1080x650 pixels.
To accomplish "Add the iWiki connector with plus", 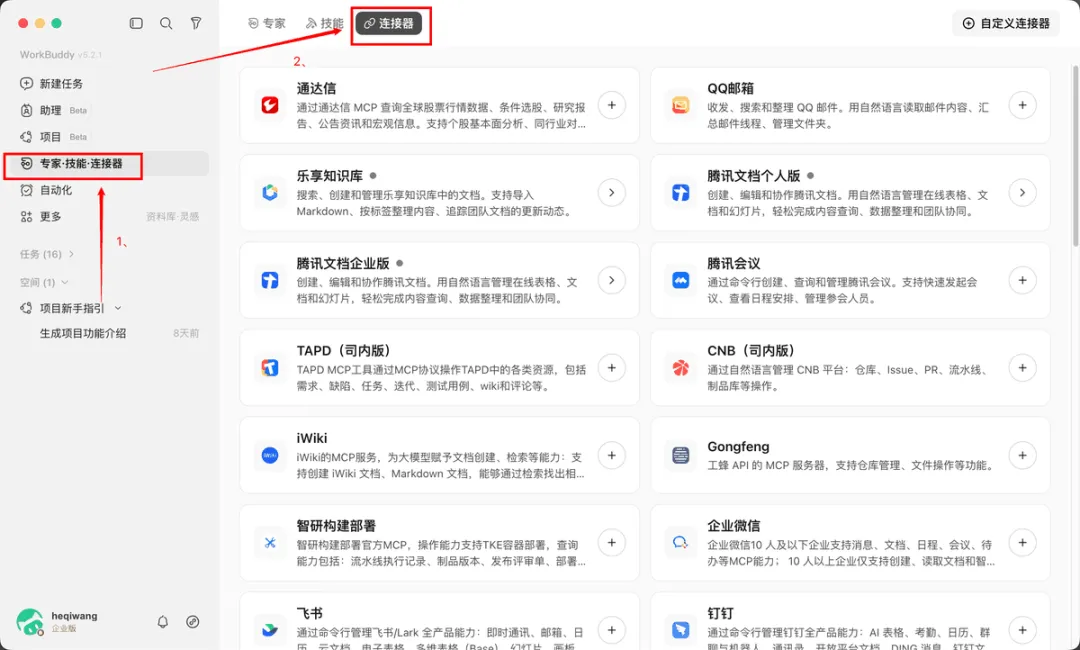I will point(612,455).
